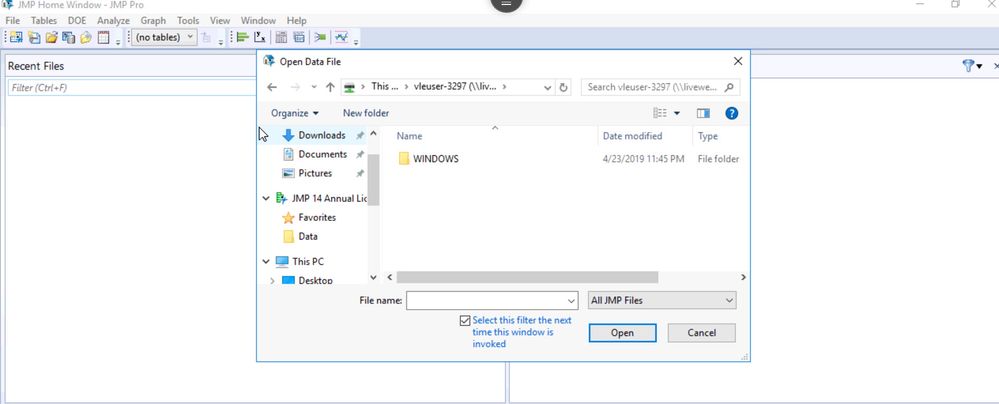This screenshot has height=404, width=999.
Task: Click the pin icon beside Downloads
Action: pyautogui.click(x=360, y=135)
